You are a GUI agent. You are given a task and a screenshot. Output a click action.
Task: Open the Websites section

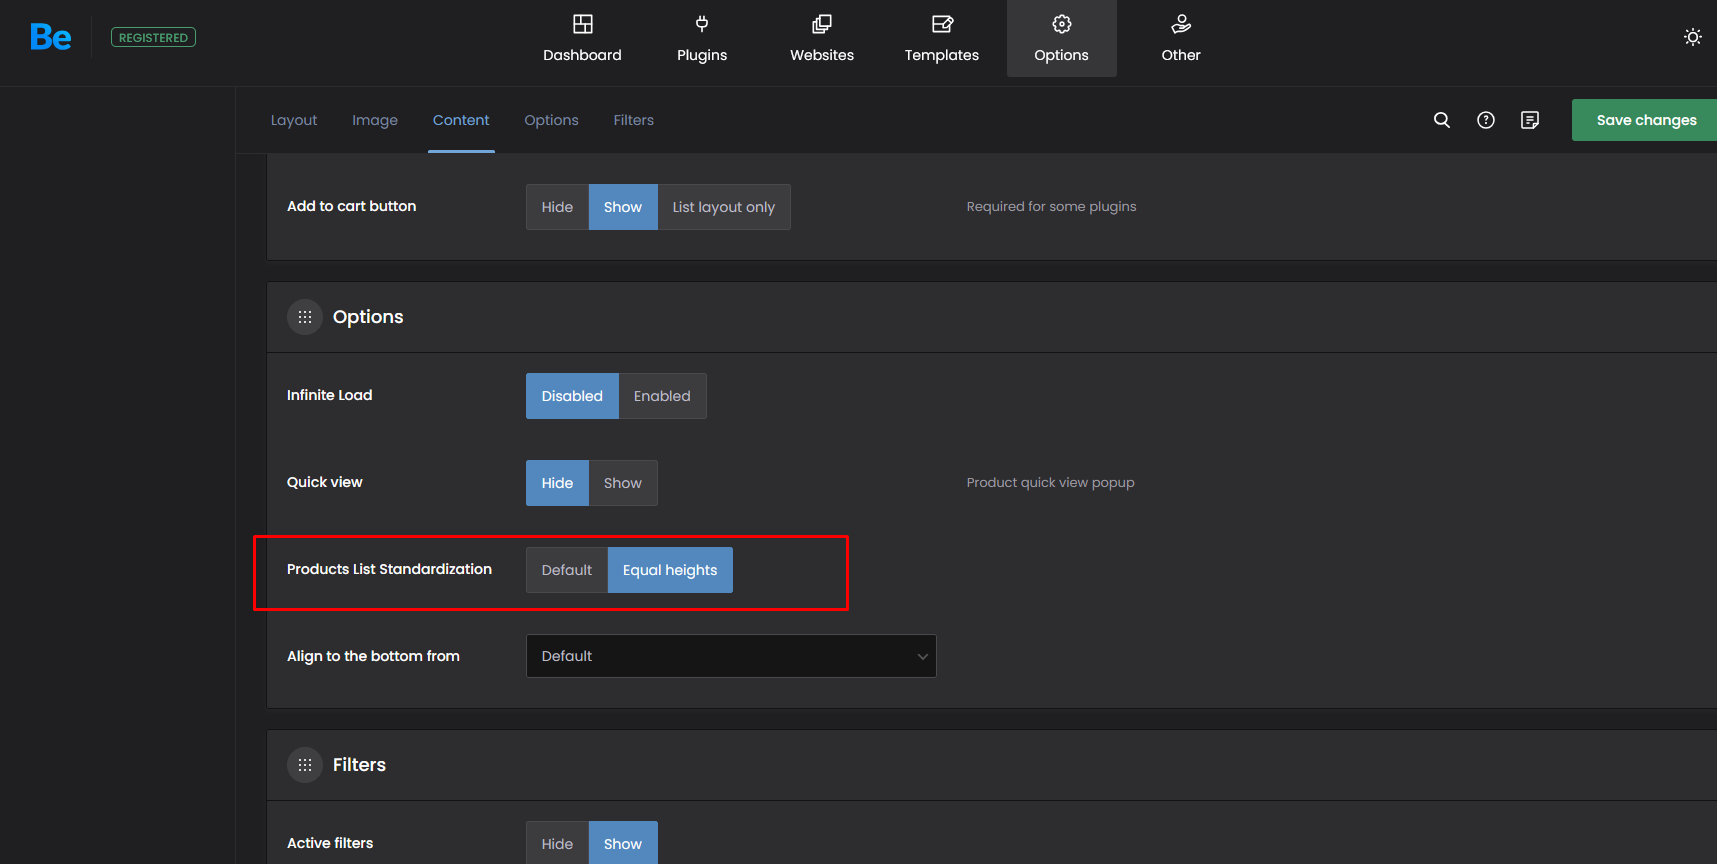pyautogui.click(x=822, y=39)
